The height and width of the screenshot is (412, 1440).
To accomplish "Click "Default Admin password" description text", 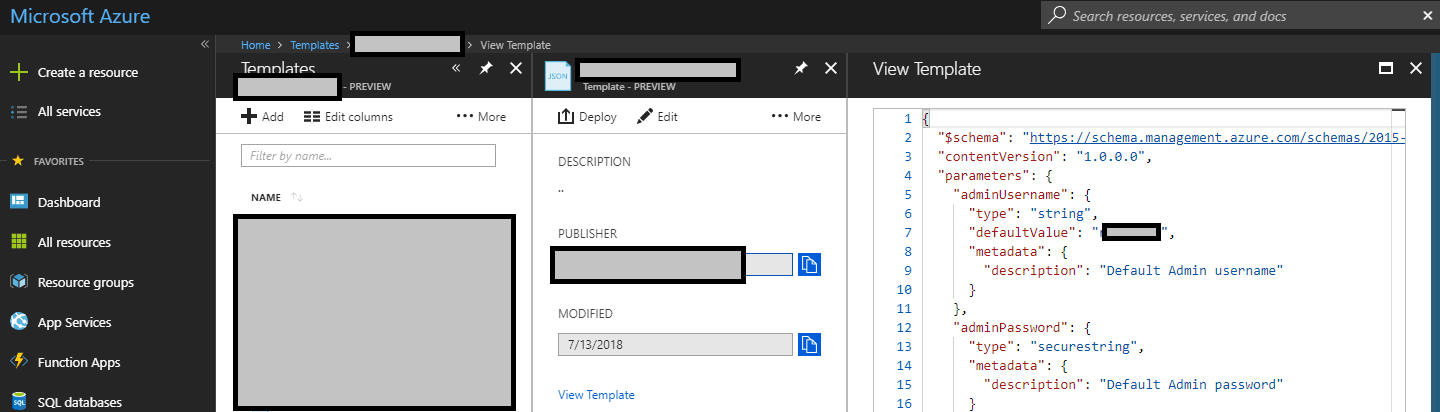I will pyautogui.click(x=1191, y=384).
